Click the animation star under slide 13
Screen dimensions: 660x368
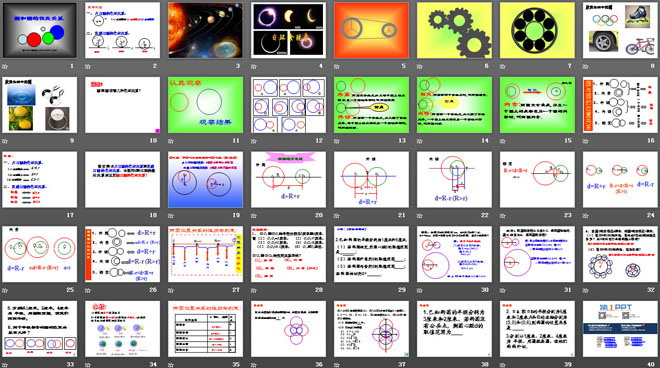(337, 141)
